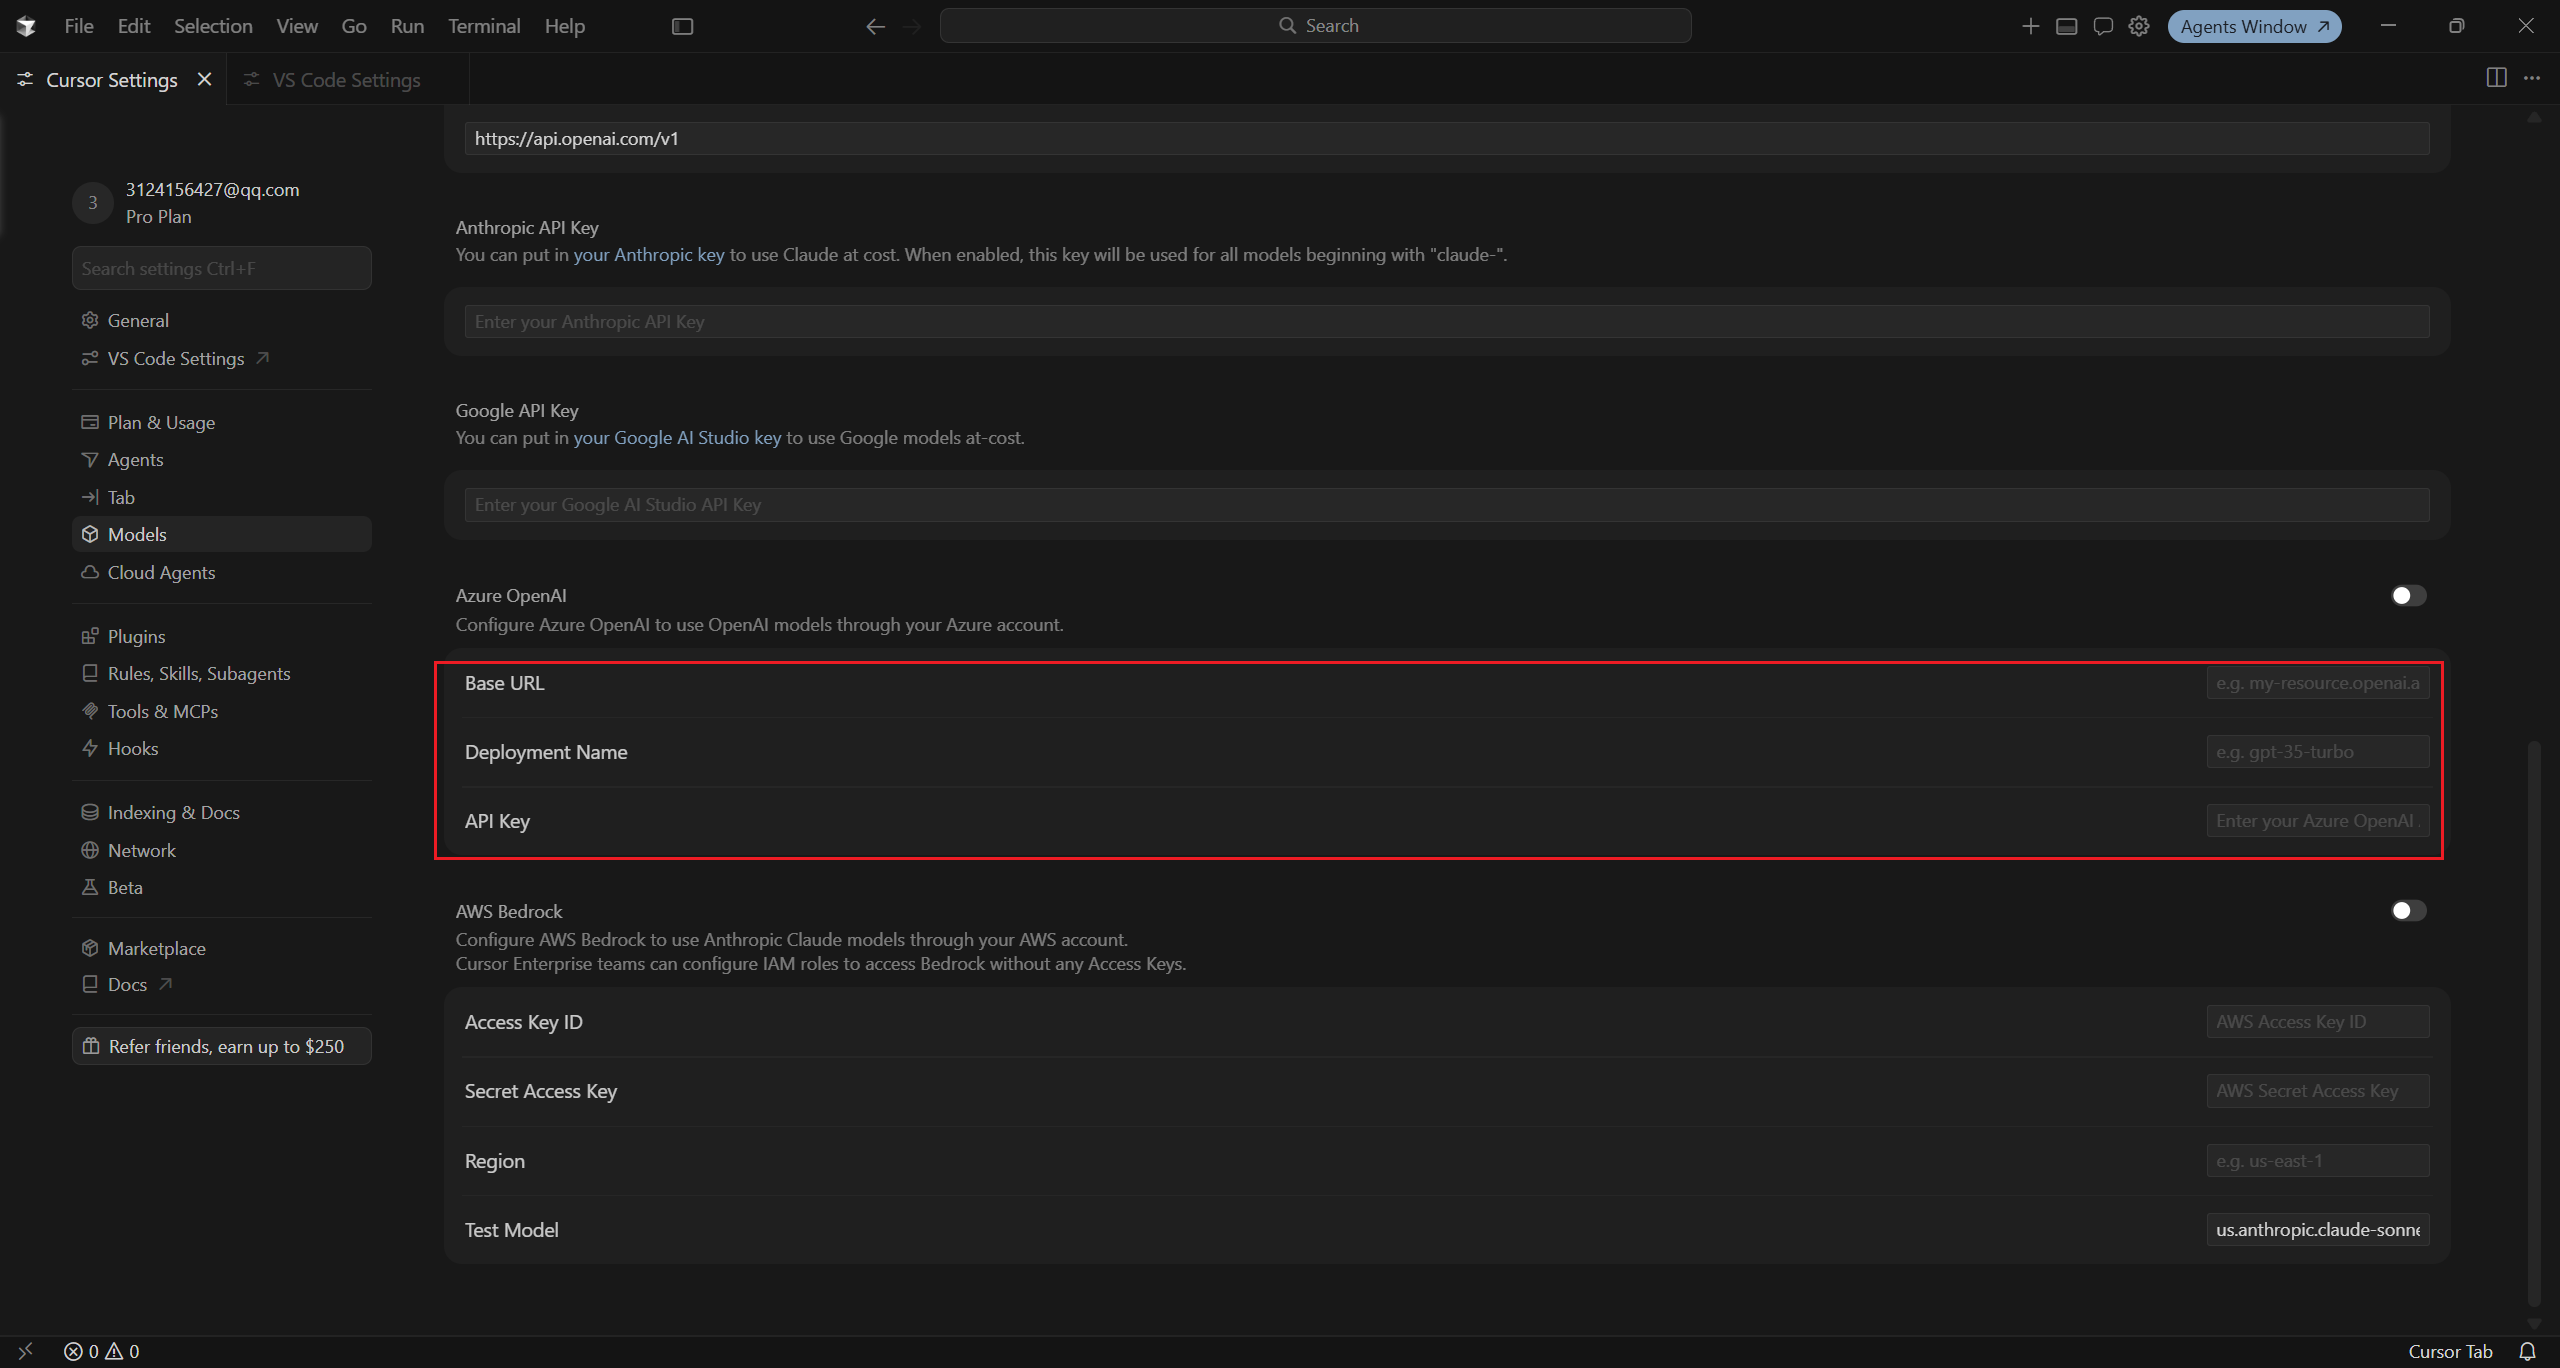Click the plus new item icon

tap(2030, 26)
